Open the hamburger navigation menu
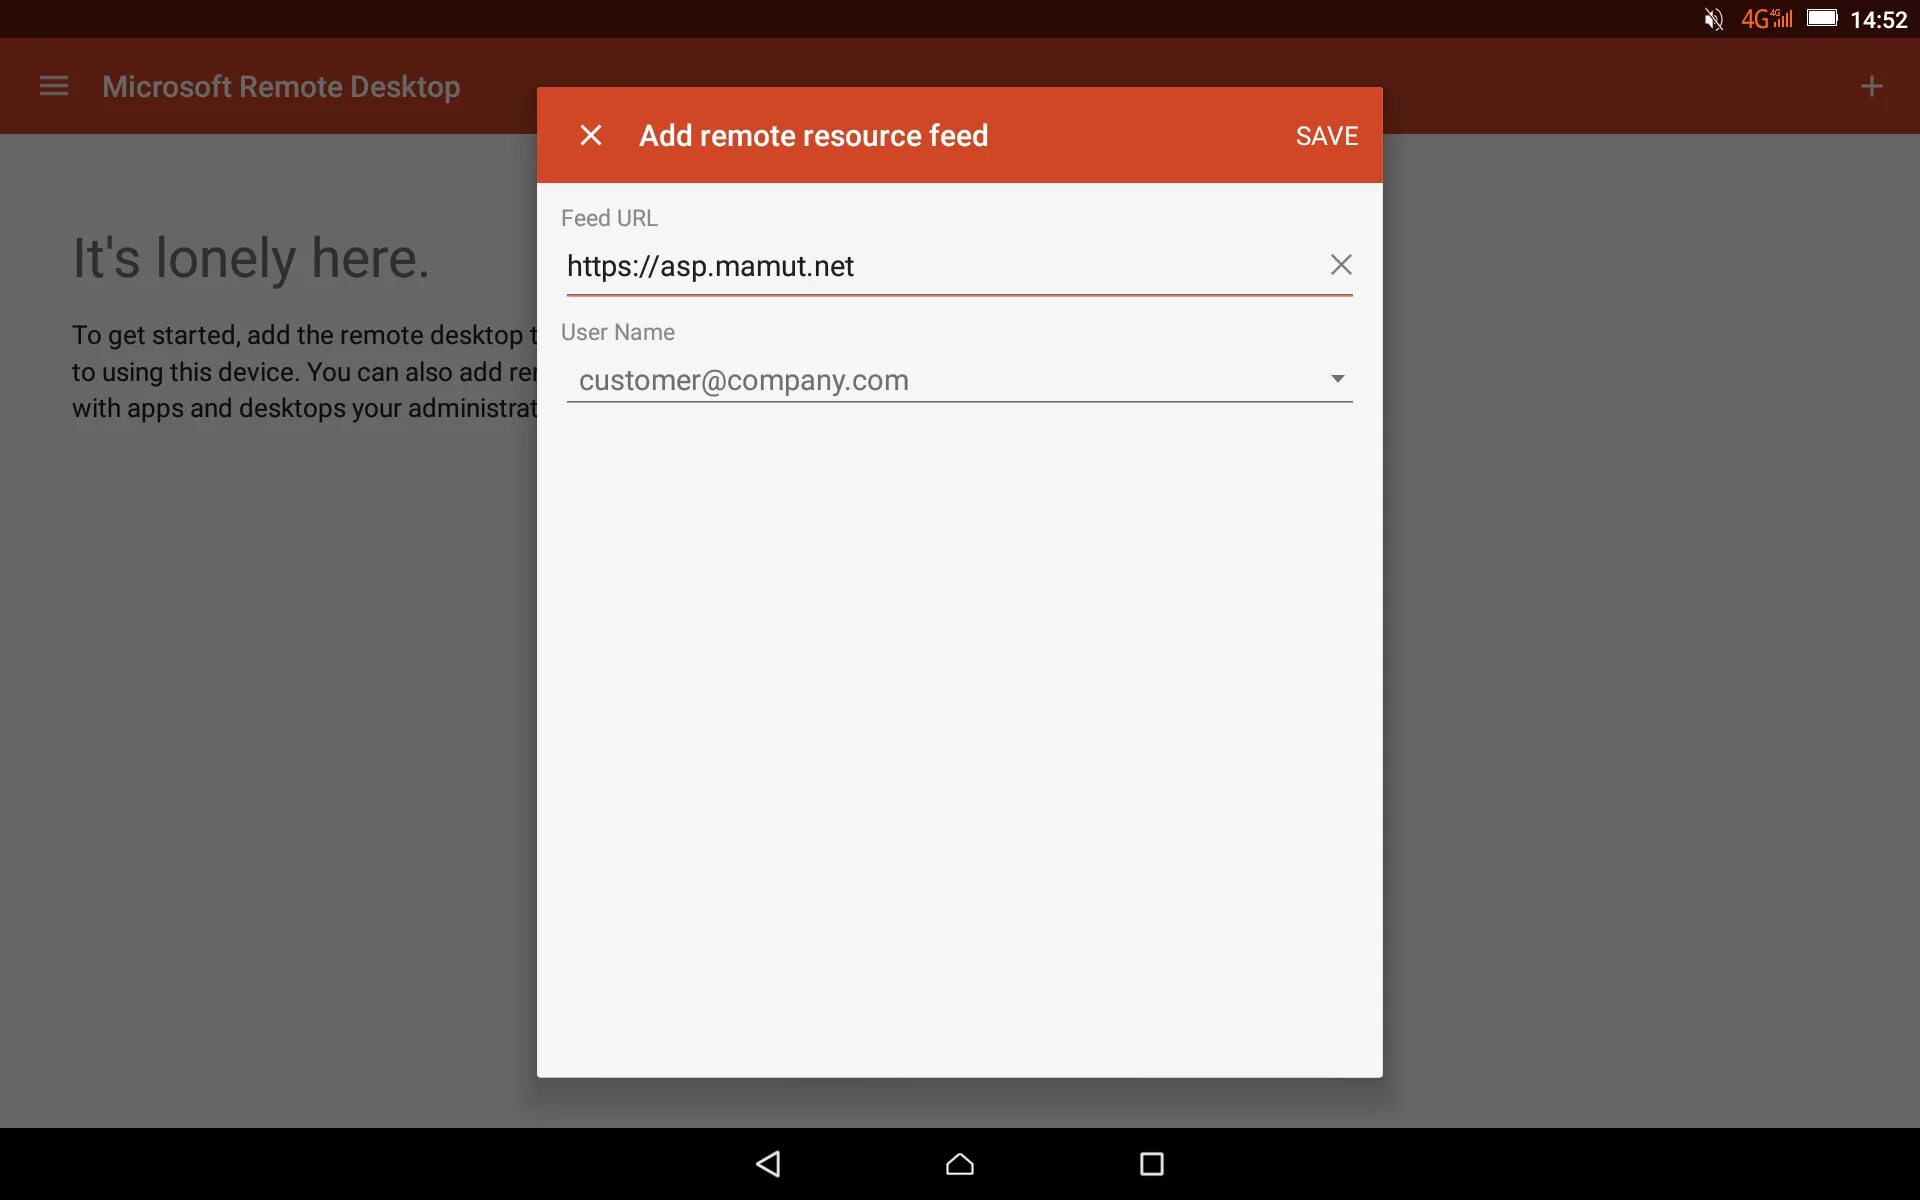Image resolution: width=1920 pixels, height=1200 pixels. [54, 87]
